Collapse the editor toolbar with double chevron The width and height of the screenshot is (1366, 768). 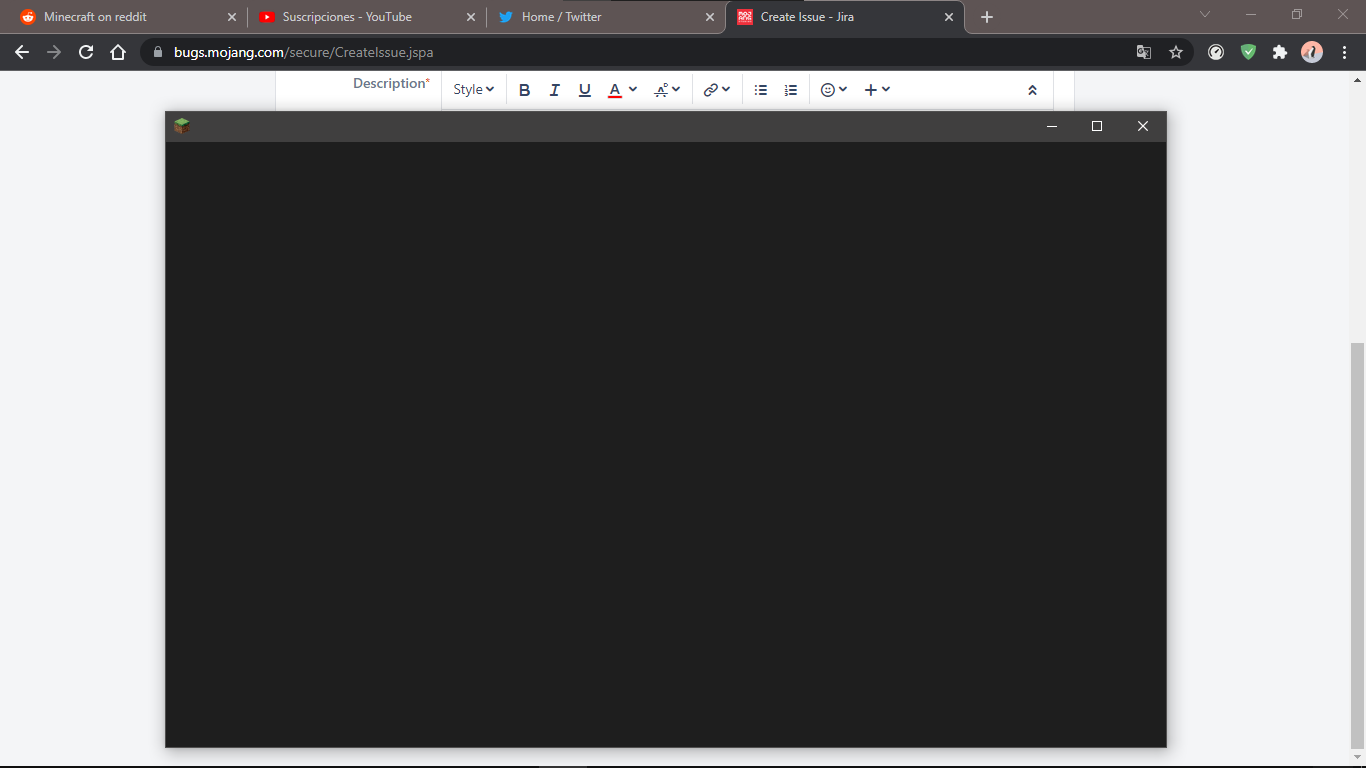click(x=1032, y=90)
